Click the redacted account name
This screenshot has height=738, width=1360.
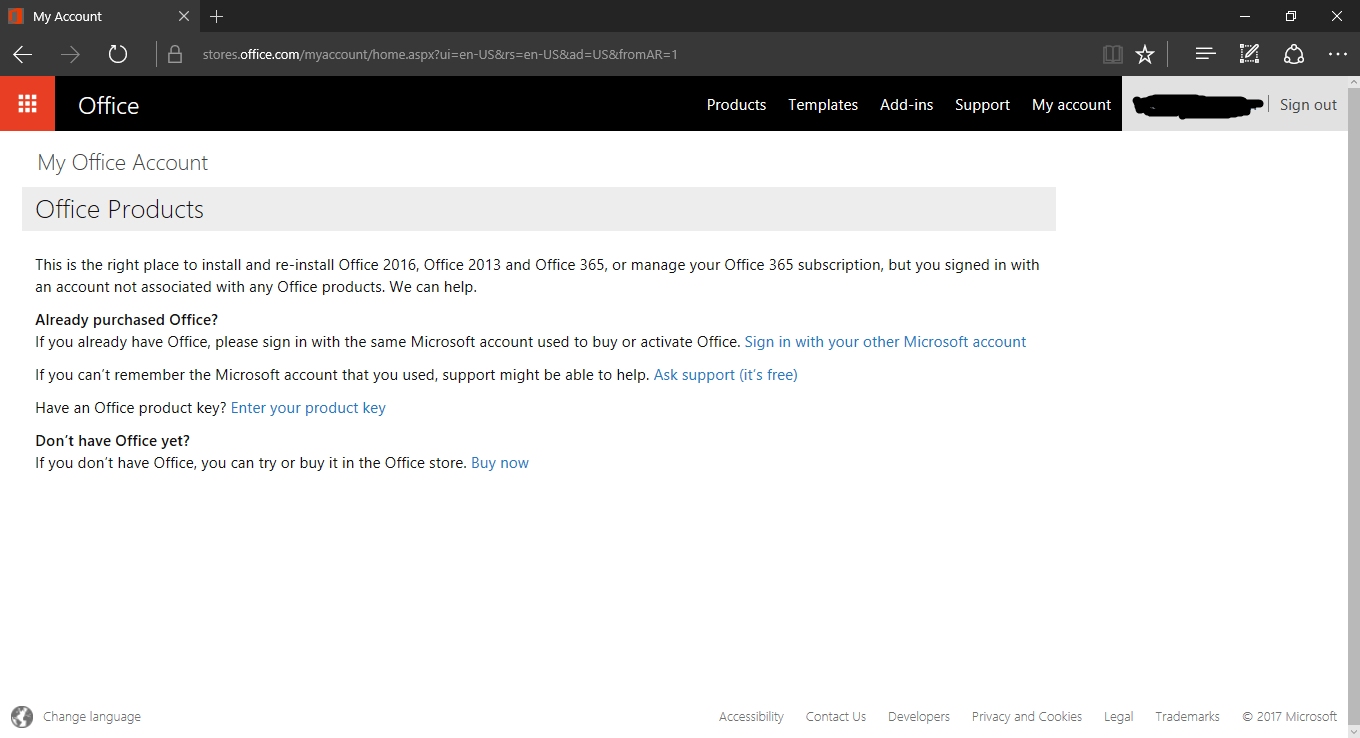(x=1196, y=105)
